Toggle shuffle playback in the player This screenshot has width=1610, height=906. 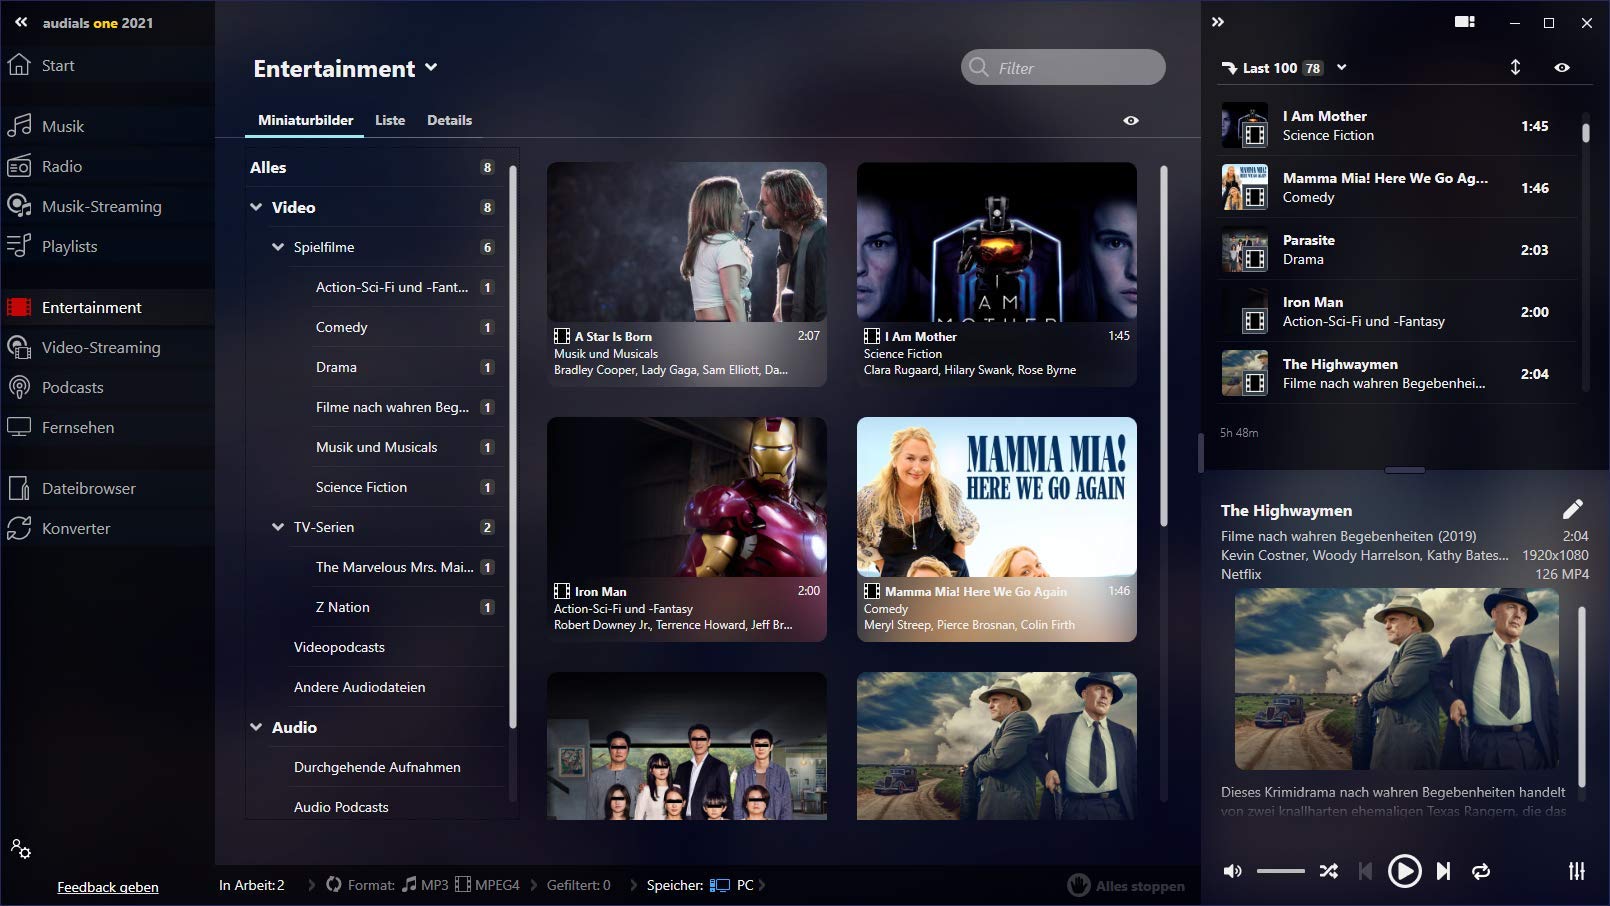1328,871
